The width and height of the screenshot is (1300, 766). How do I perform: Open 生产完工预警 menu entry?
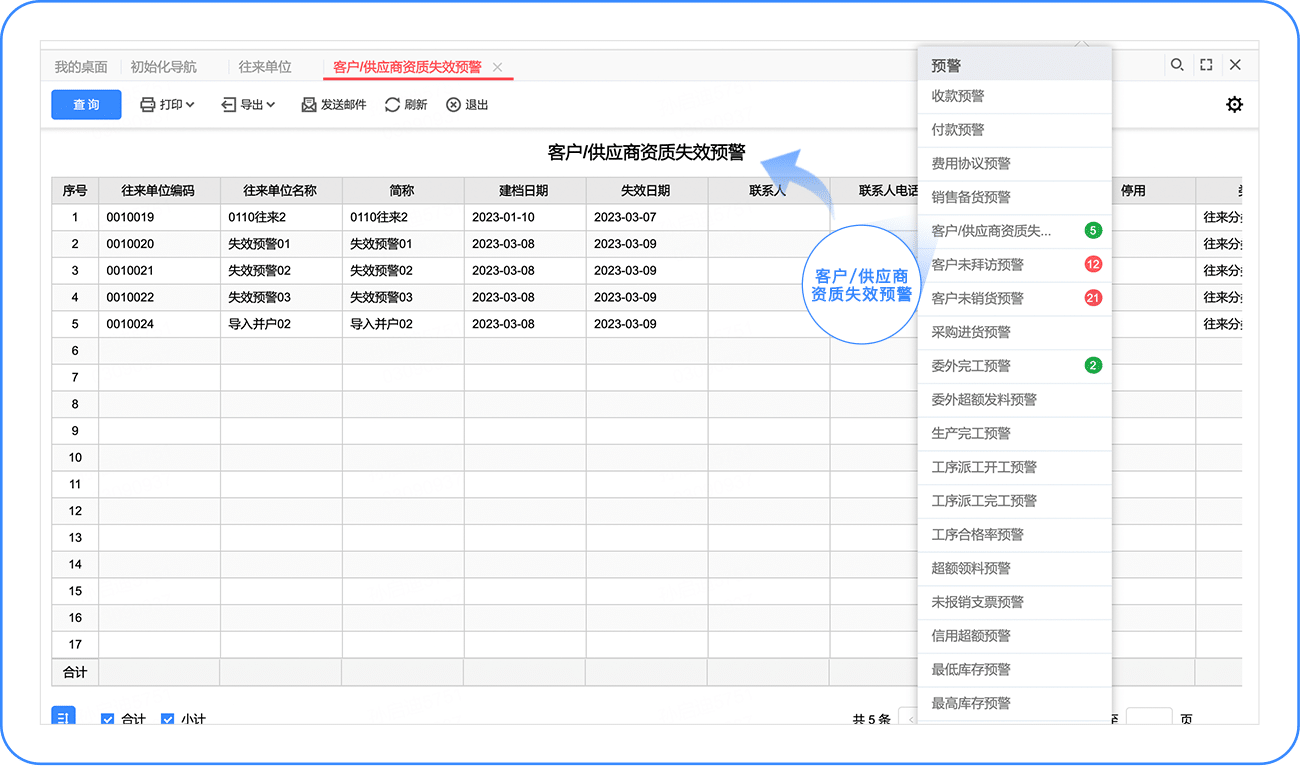coord(1014,433)
